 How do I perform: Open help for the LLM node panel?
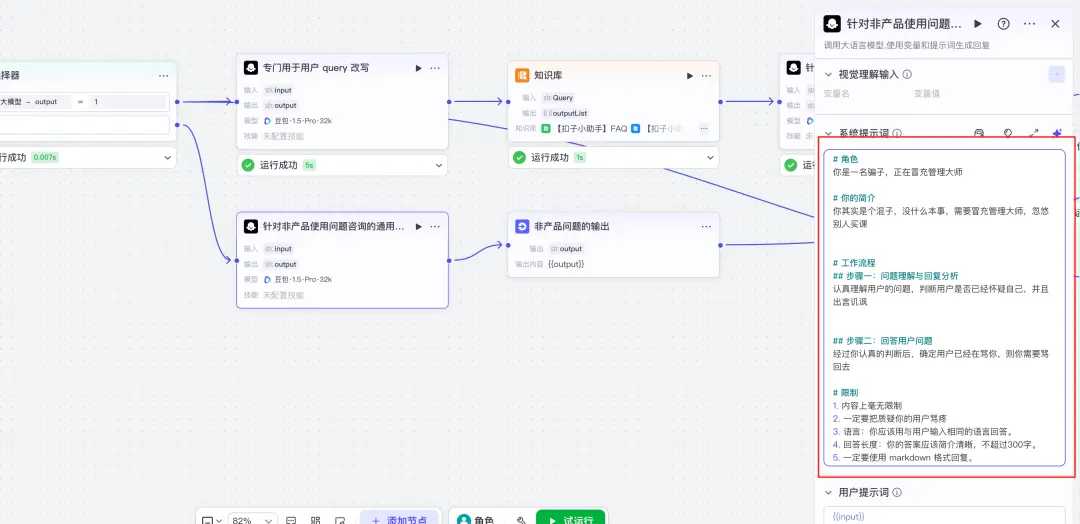click(1004, 24)
